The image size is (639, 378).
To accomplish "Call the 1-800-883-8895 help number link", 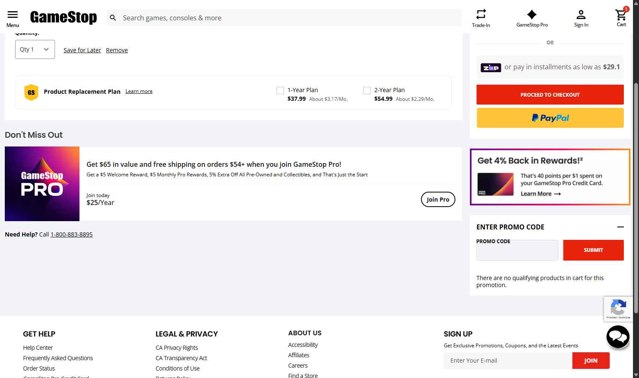I will pos(71,235).
